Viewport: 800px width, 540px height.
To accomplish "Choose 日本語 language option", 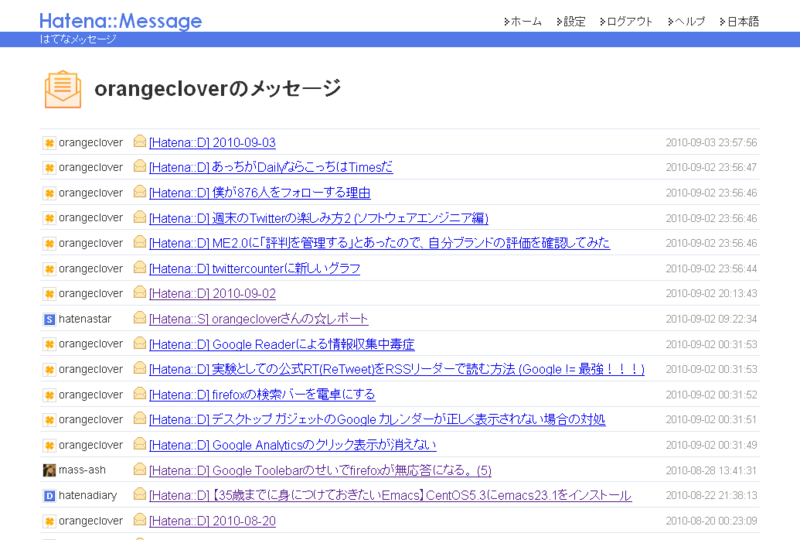I will pos(739,21).
